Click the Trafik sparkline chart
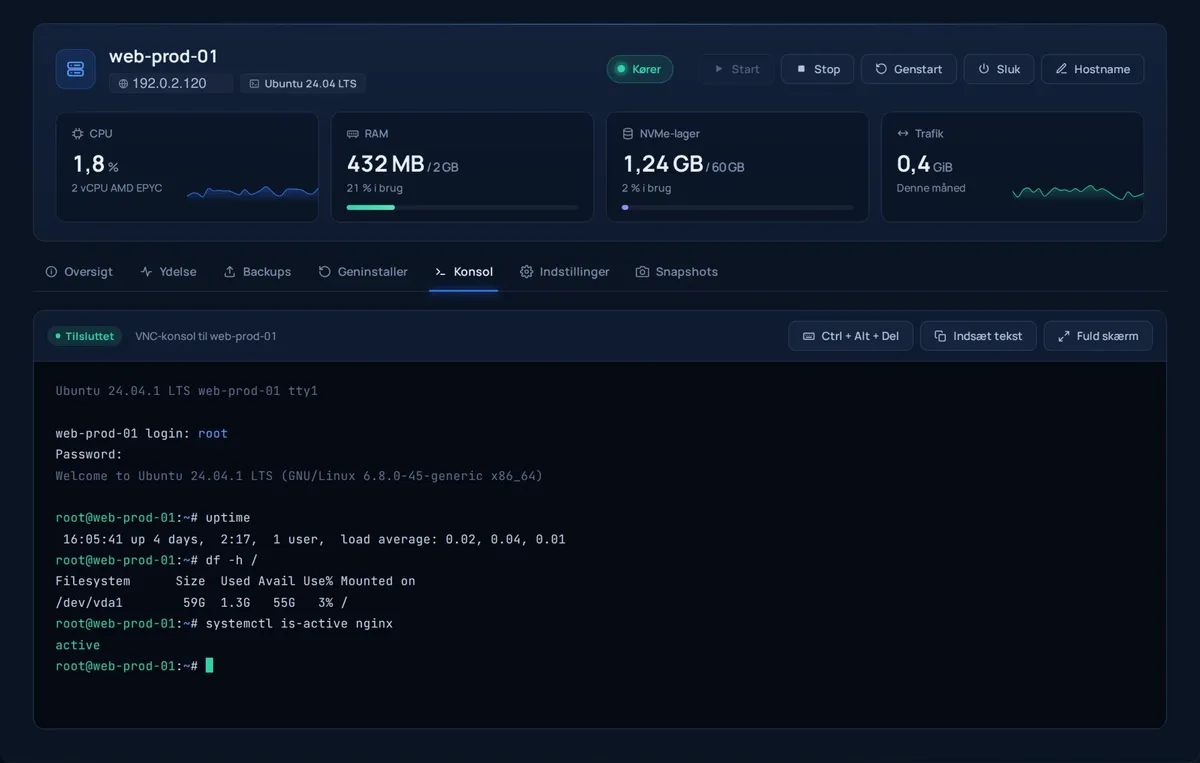1200x763 pixels. [1078, 192]
